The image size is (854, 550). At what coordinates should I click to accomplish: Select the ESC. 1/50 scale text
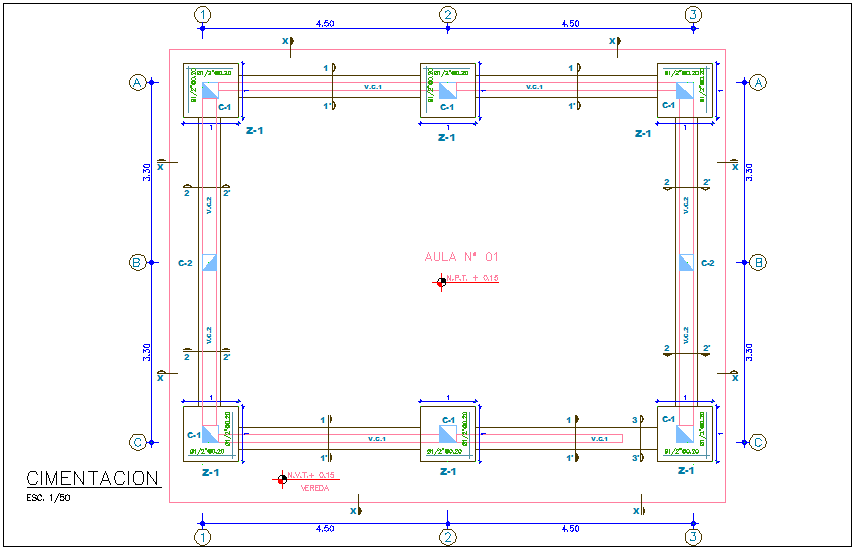[x=48, y=497]
